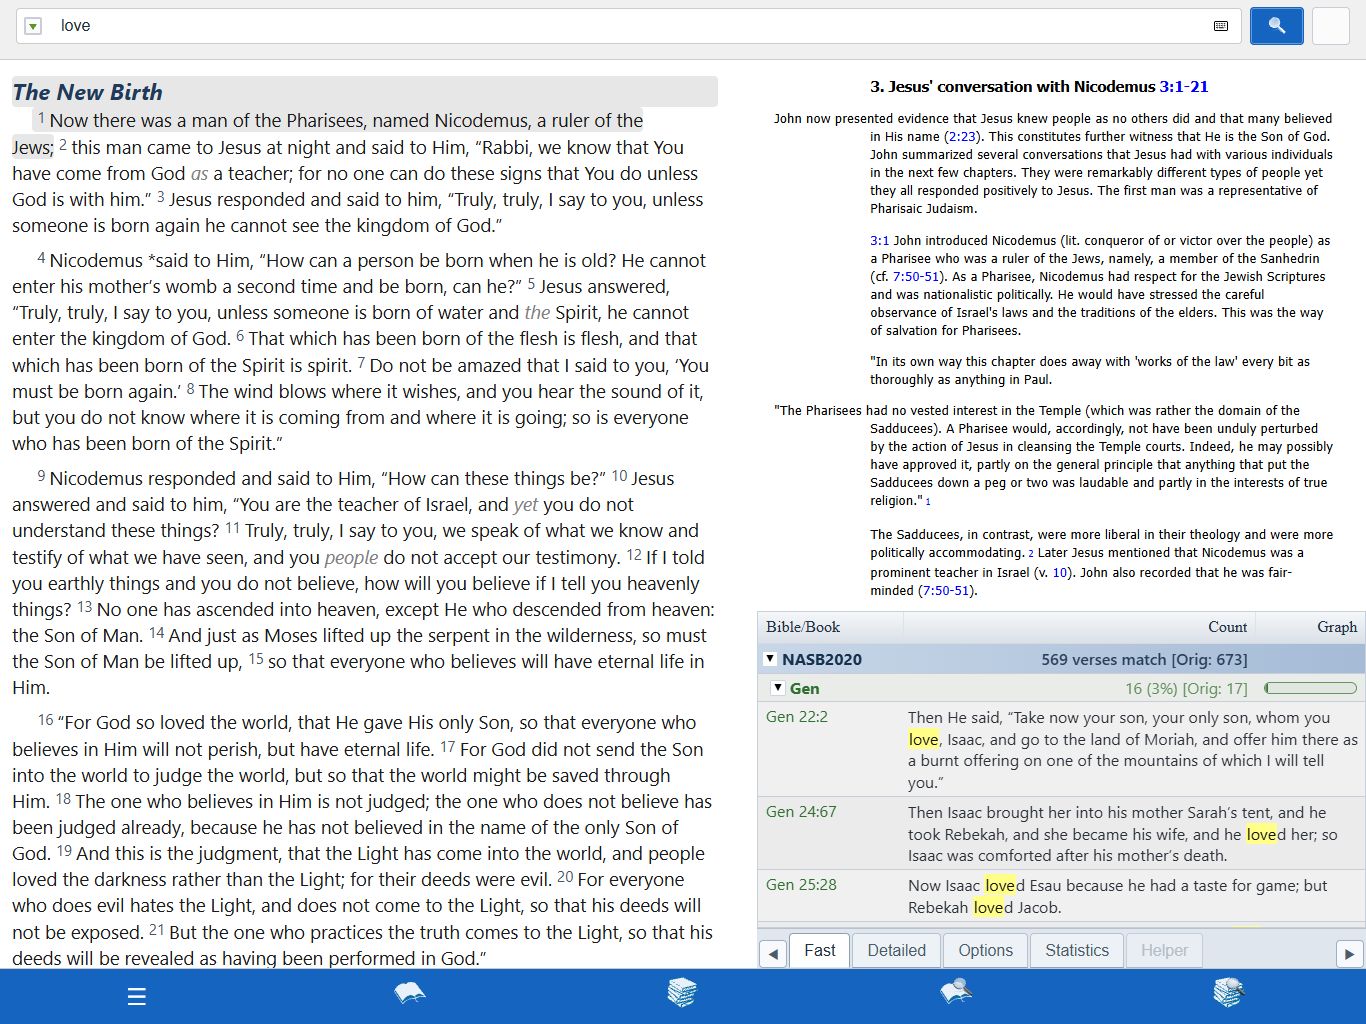Click the Graph column header
Screen dimensions: 1366x1024
1310,627
